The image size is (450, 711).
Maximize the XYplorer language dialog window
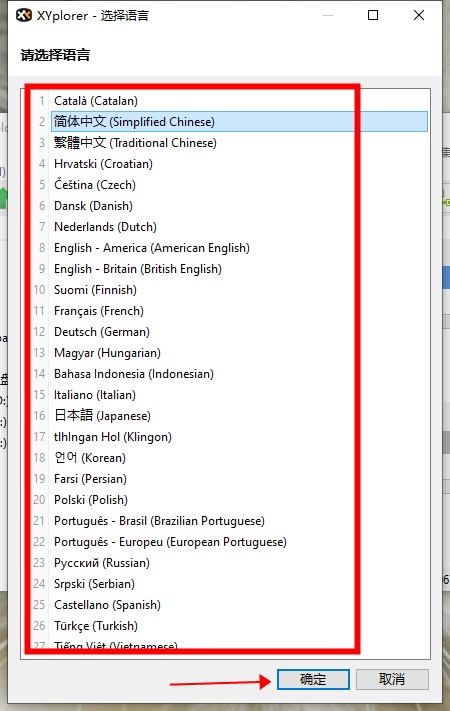click(373, 15)
